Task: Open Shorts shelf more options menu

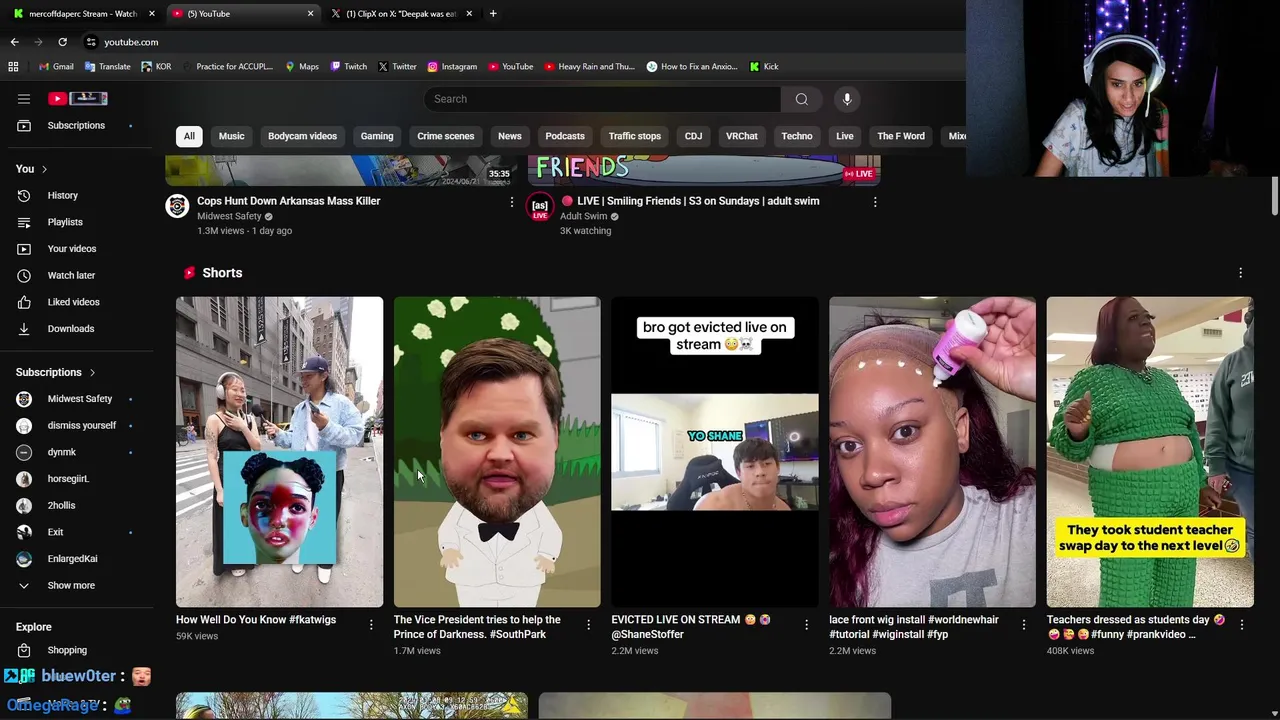Action: [x=1241, y=273]
